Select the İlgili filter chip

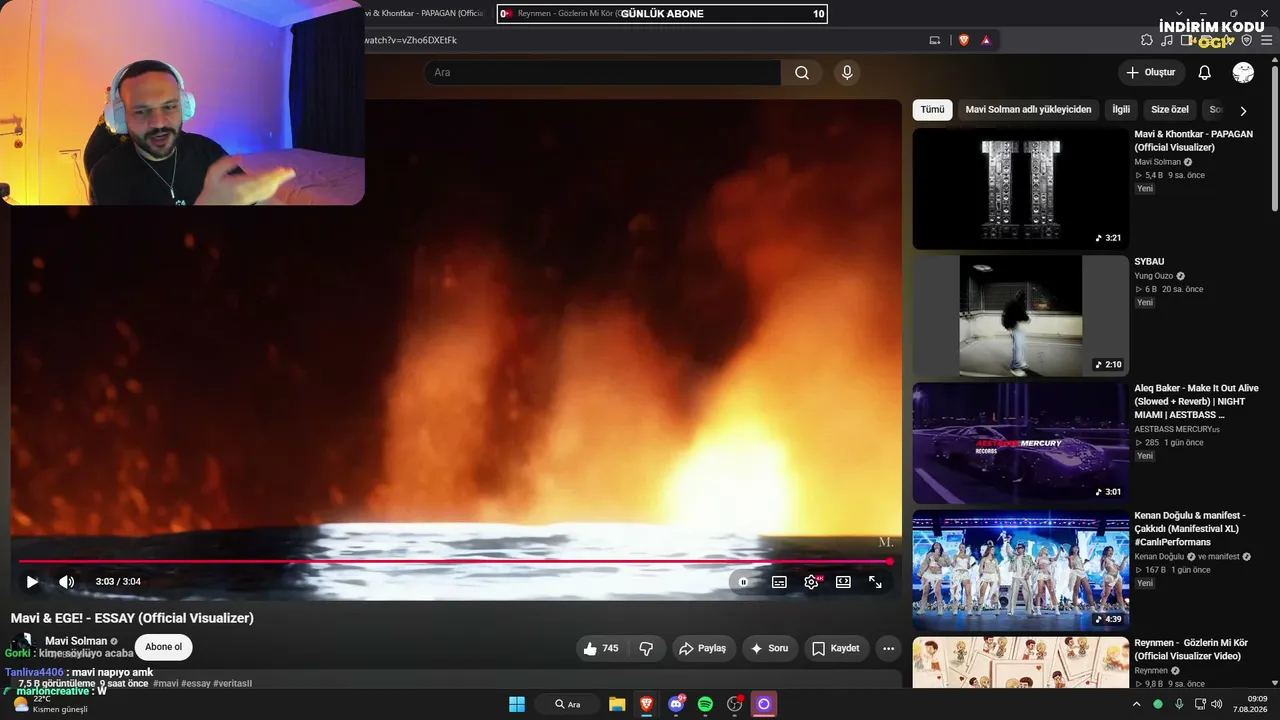(1121, 110)
